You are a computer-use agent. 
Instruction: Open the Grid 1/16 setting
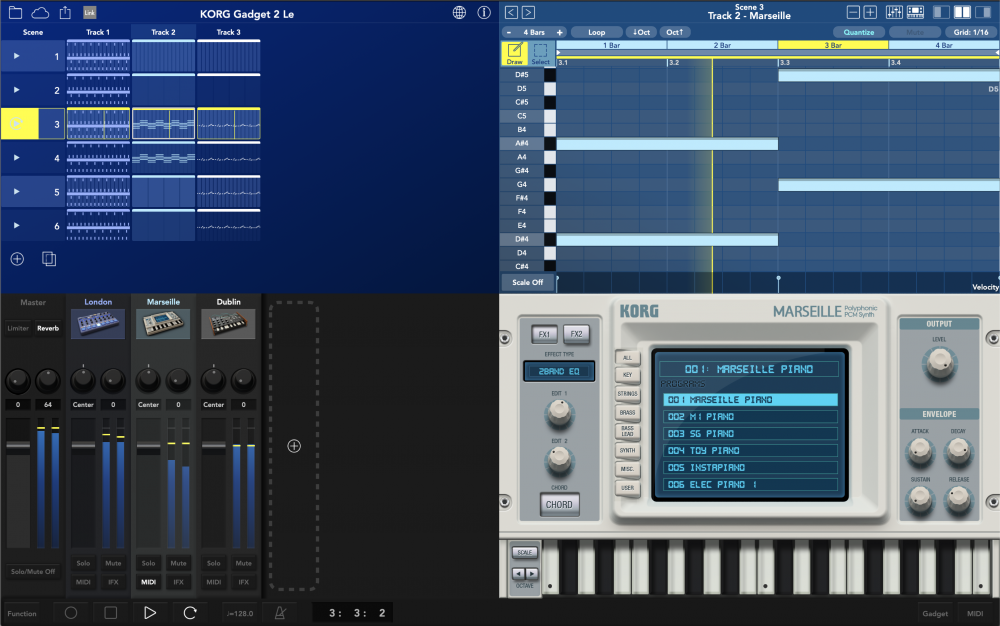point(970,32)
